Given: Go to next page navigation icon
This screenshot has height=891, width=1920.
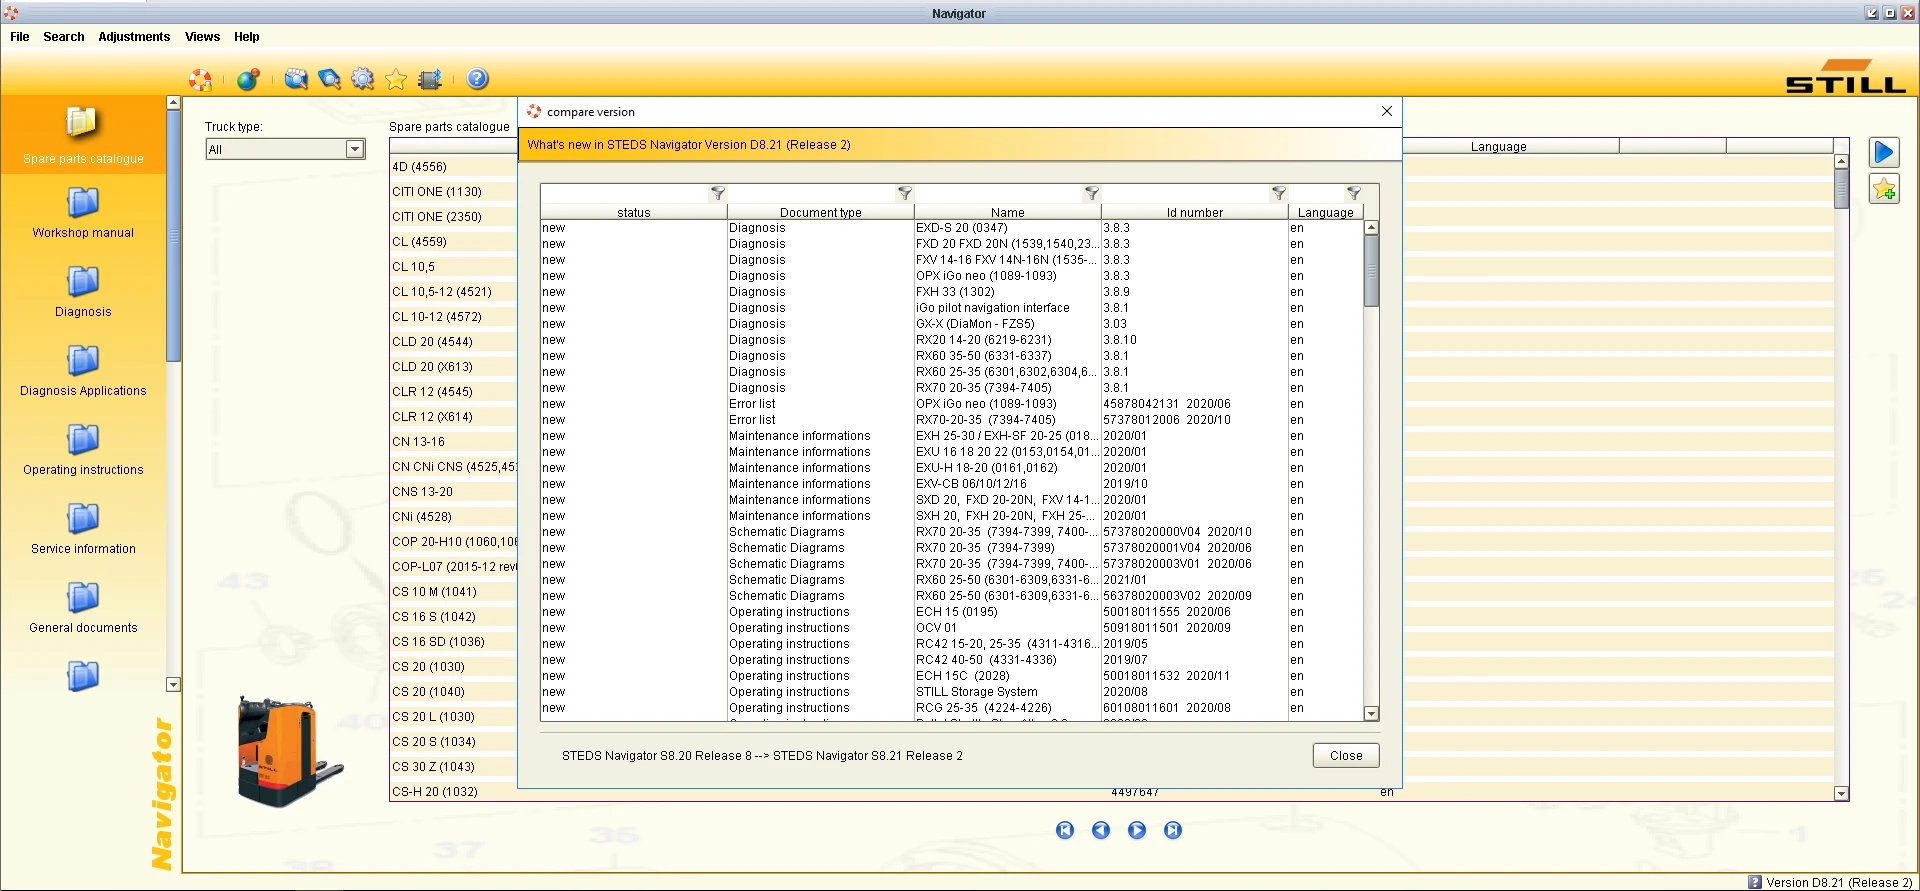Looking at the screenshot, I should [1137, 830].
